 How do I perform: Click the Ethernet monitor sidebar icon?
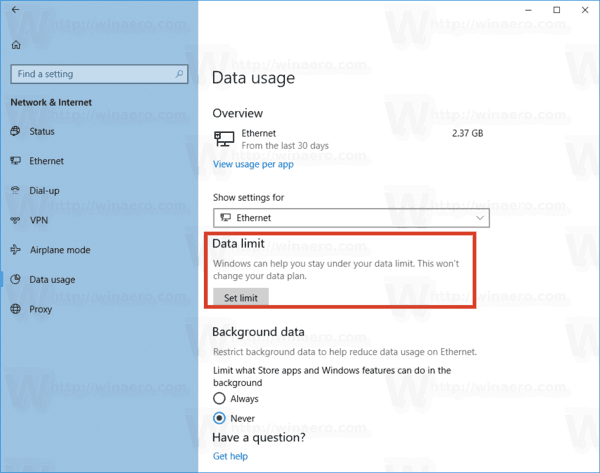[x=15, y=161]
